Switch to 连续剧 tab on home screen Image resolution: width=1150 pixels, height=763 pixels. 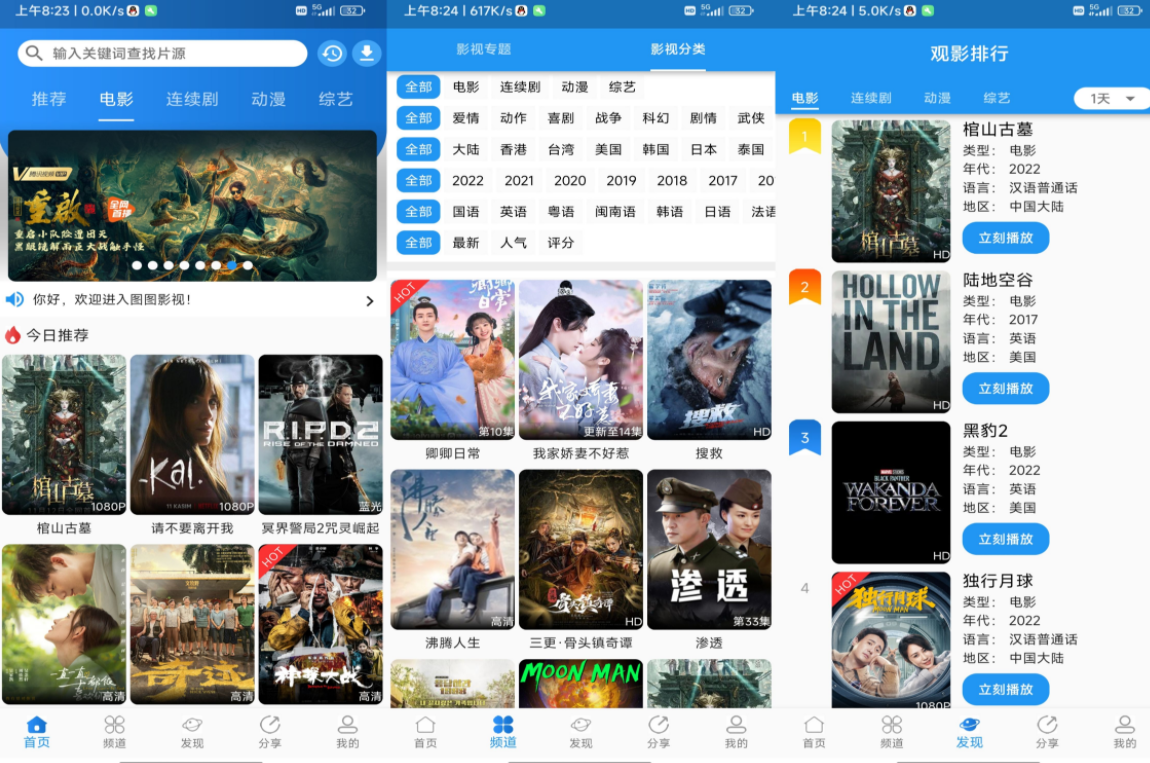click(192, 99)
